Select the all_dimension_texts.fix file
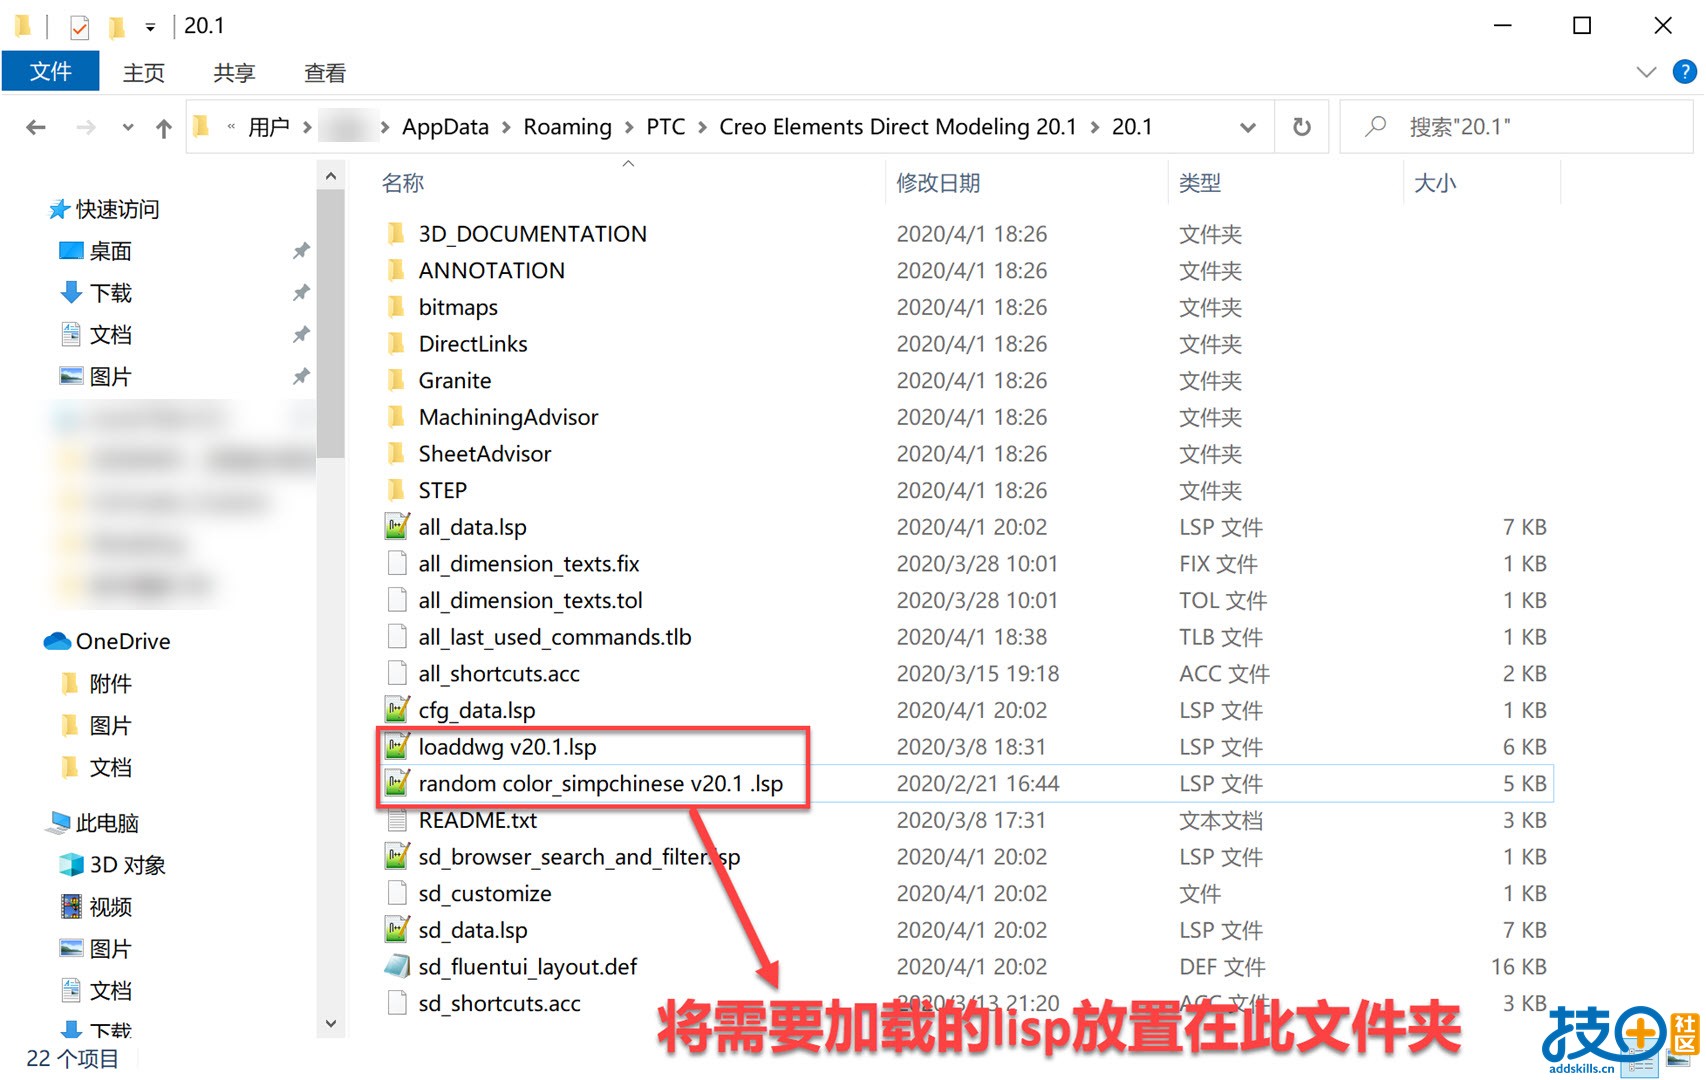 529,564
